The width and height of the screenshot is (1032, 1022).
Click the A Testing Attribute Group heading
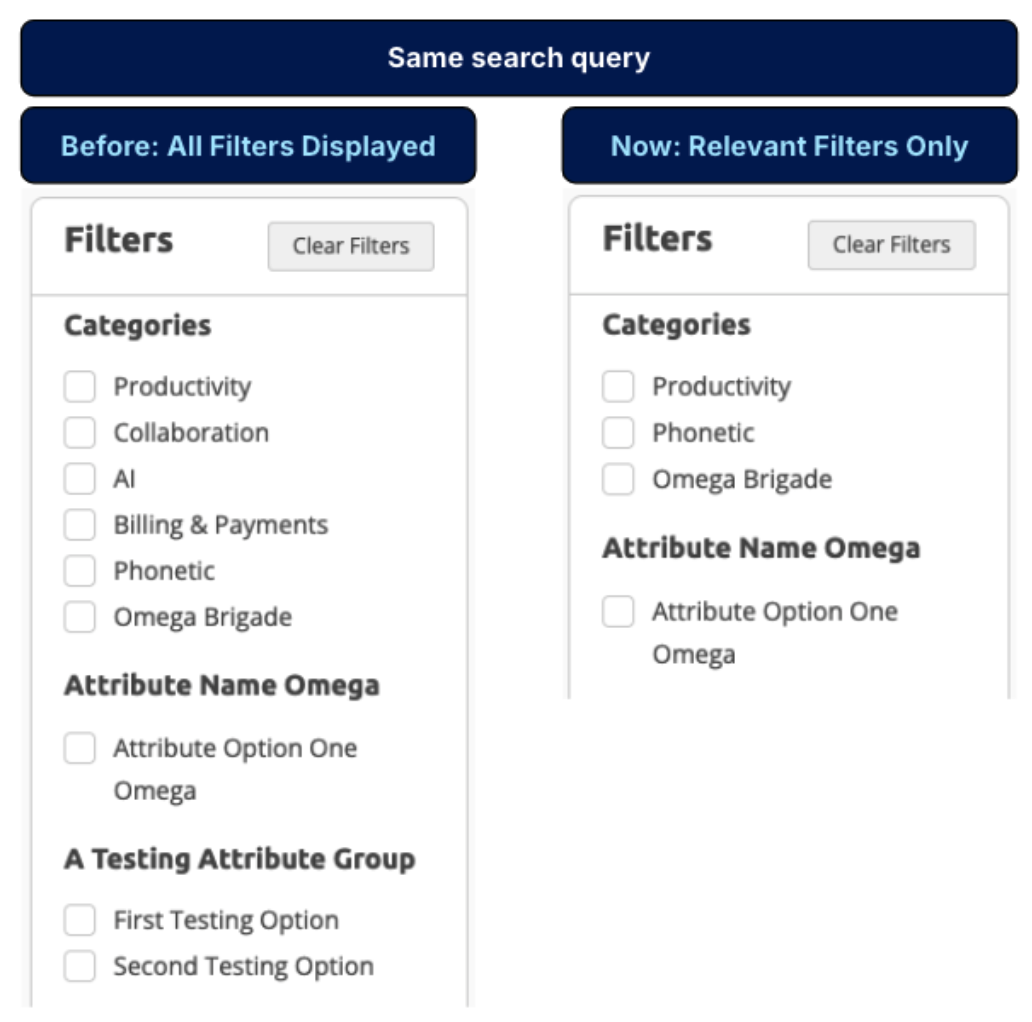click(x=239, y=859)
